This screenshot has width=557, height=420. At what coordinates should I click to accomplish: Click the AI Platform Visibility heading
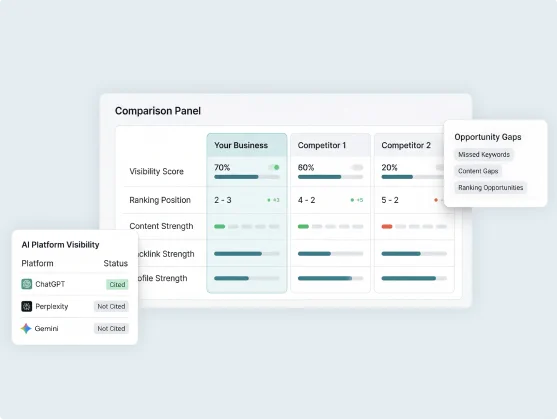click(60, 244)
